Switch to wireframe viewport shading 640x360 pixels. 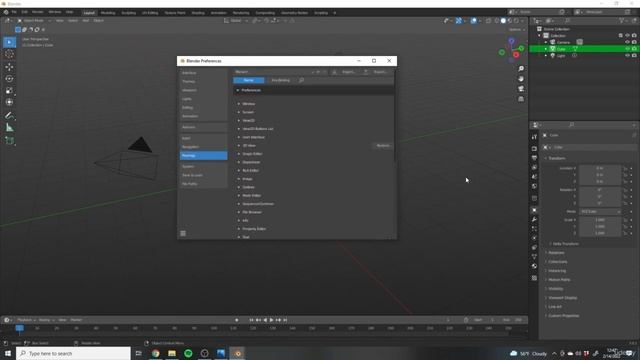(497, 20)
